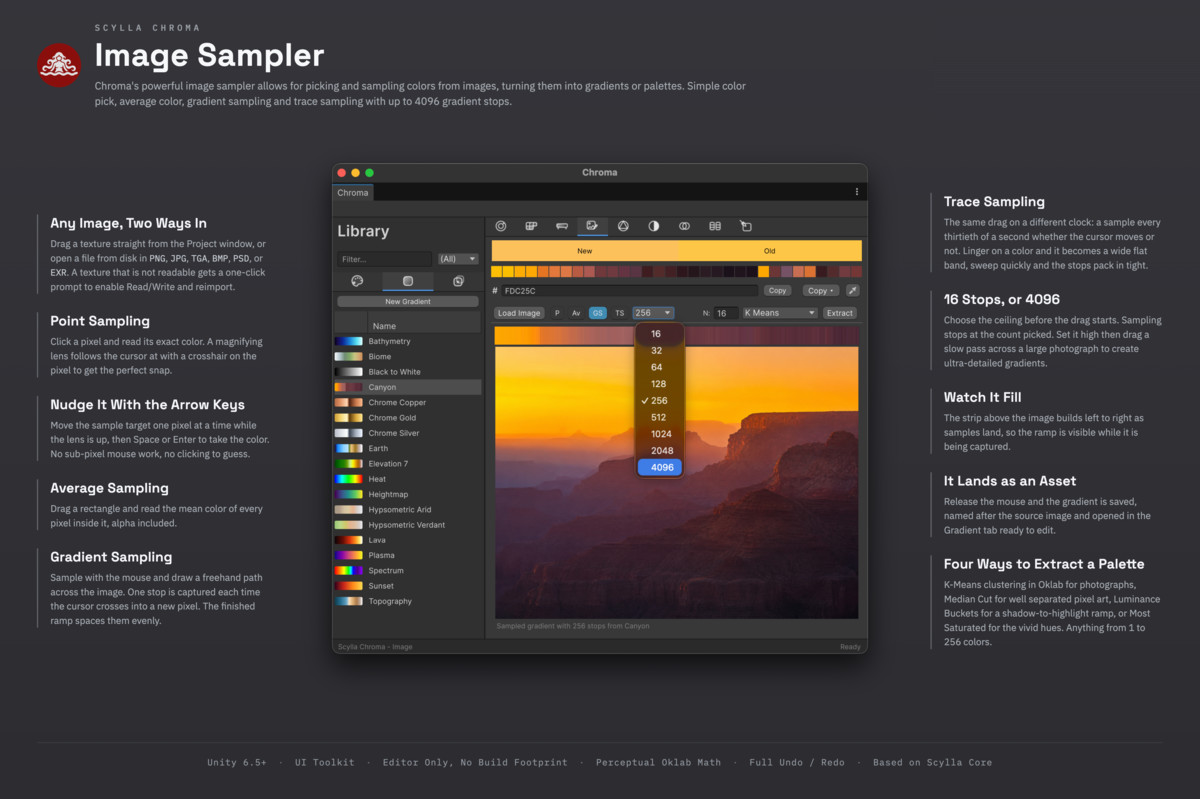Select the Chrome Gold gradient
Screen dimensions: 1200x799
point(408,418)
